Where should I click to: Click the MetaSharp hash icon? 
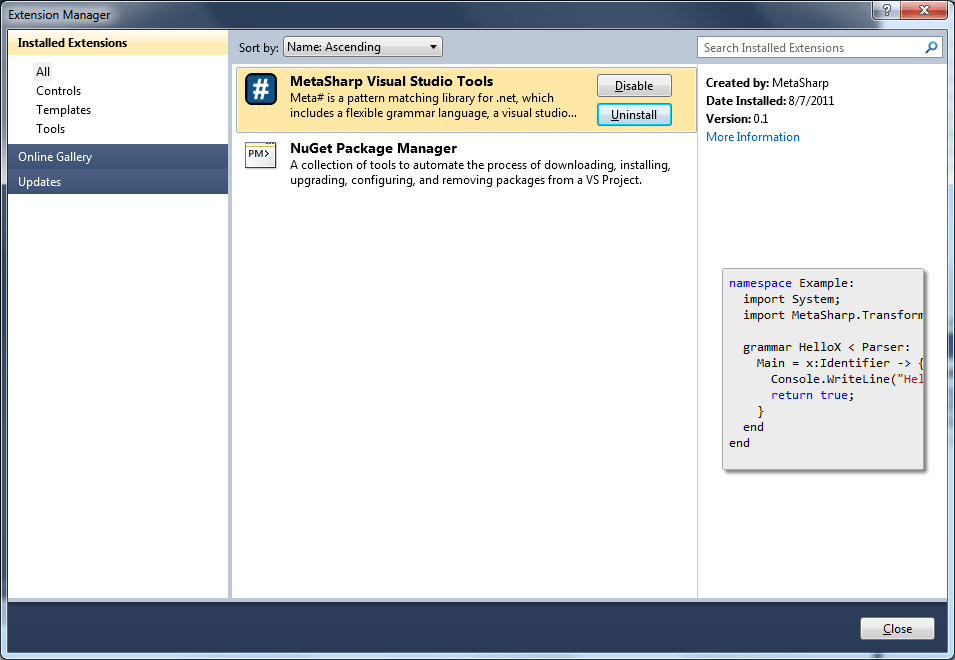(261, 90)
